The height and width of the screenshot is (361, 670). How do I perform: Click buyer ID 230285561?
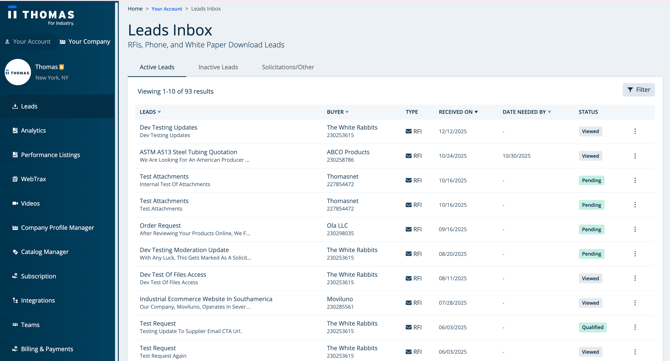[340, 307]
